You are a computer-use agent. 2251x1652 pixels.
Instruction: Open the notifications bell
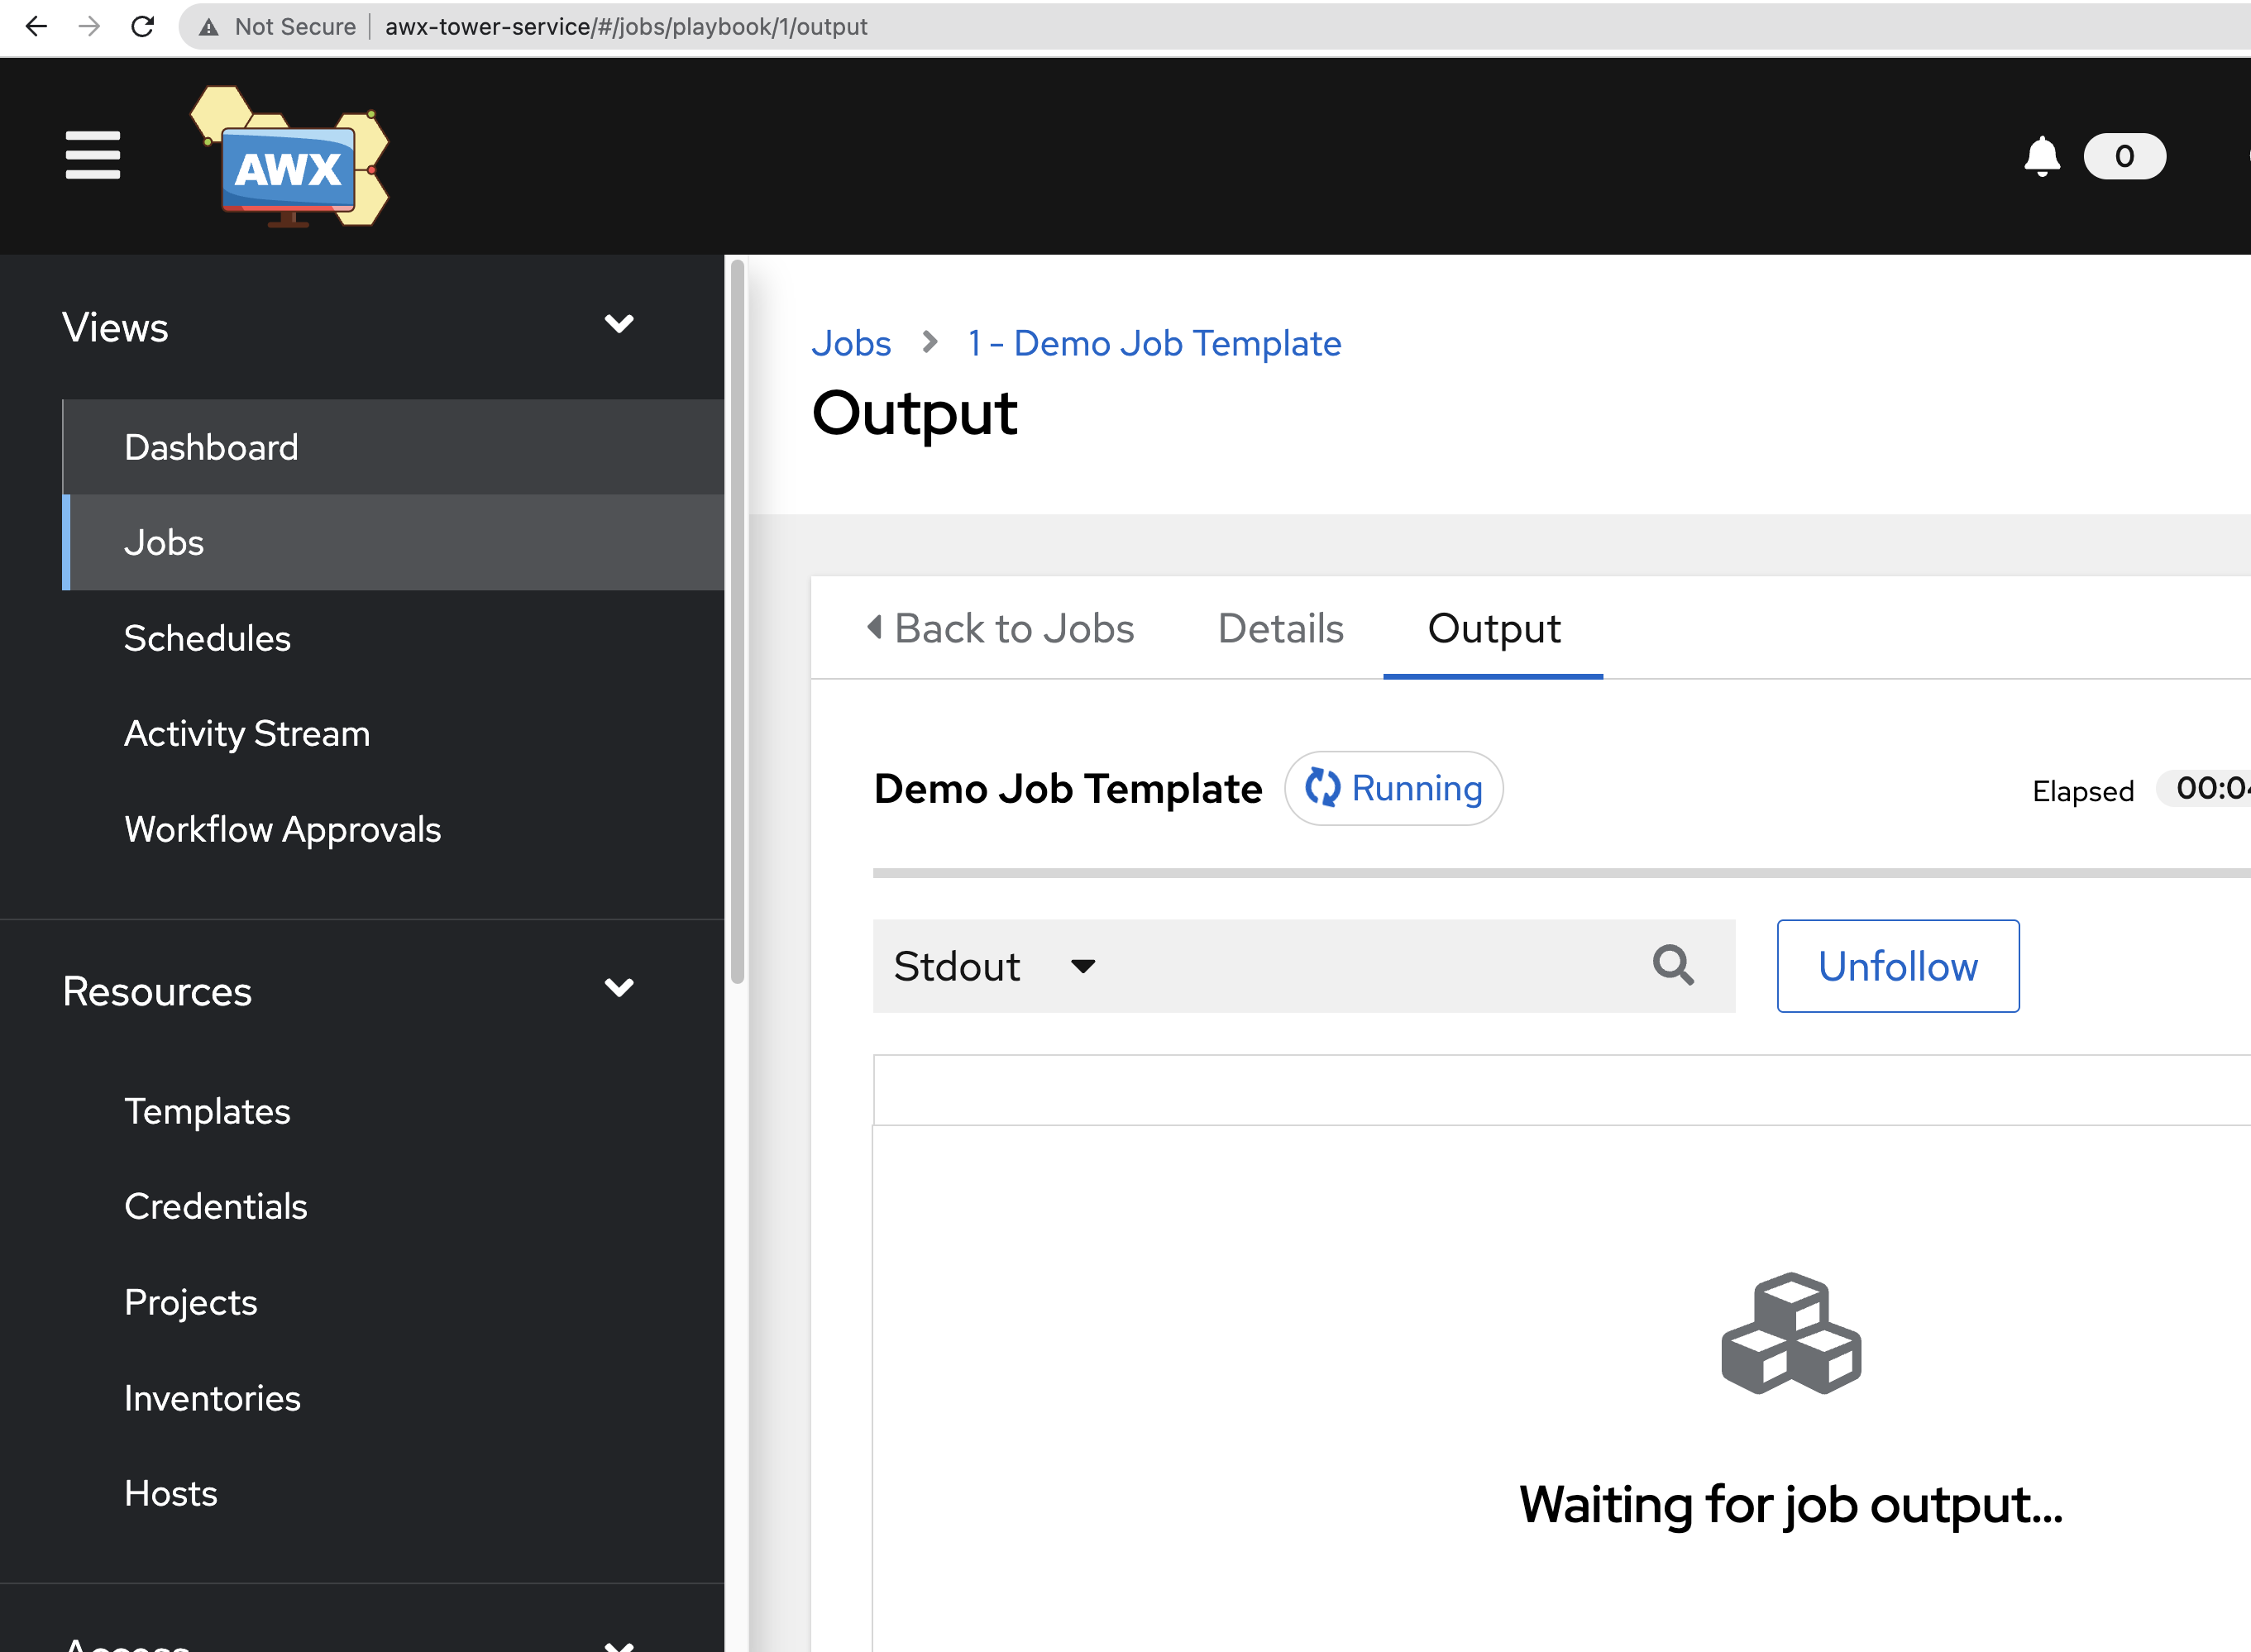click(2041, 156)
